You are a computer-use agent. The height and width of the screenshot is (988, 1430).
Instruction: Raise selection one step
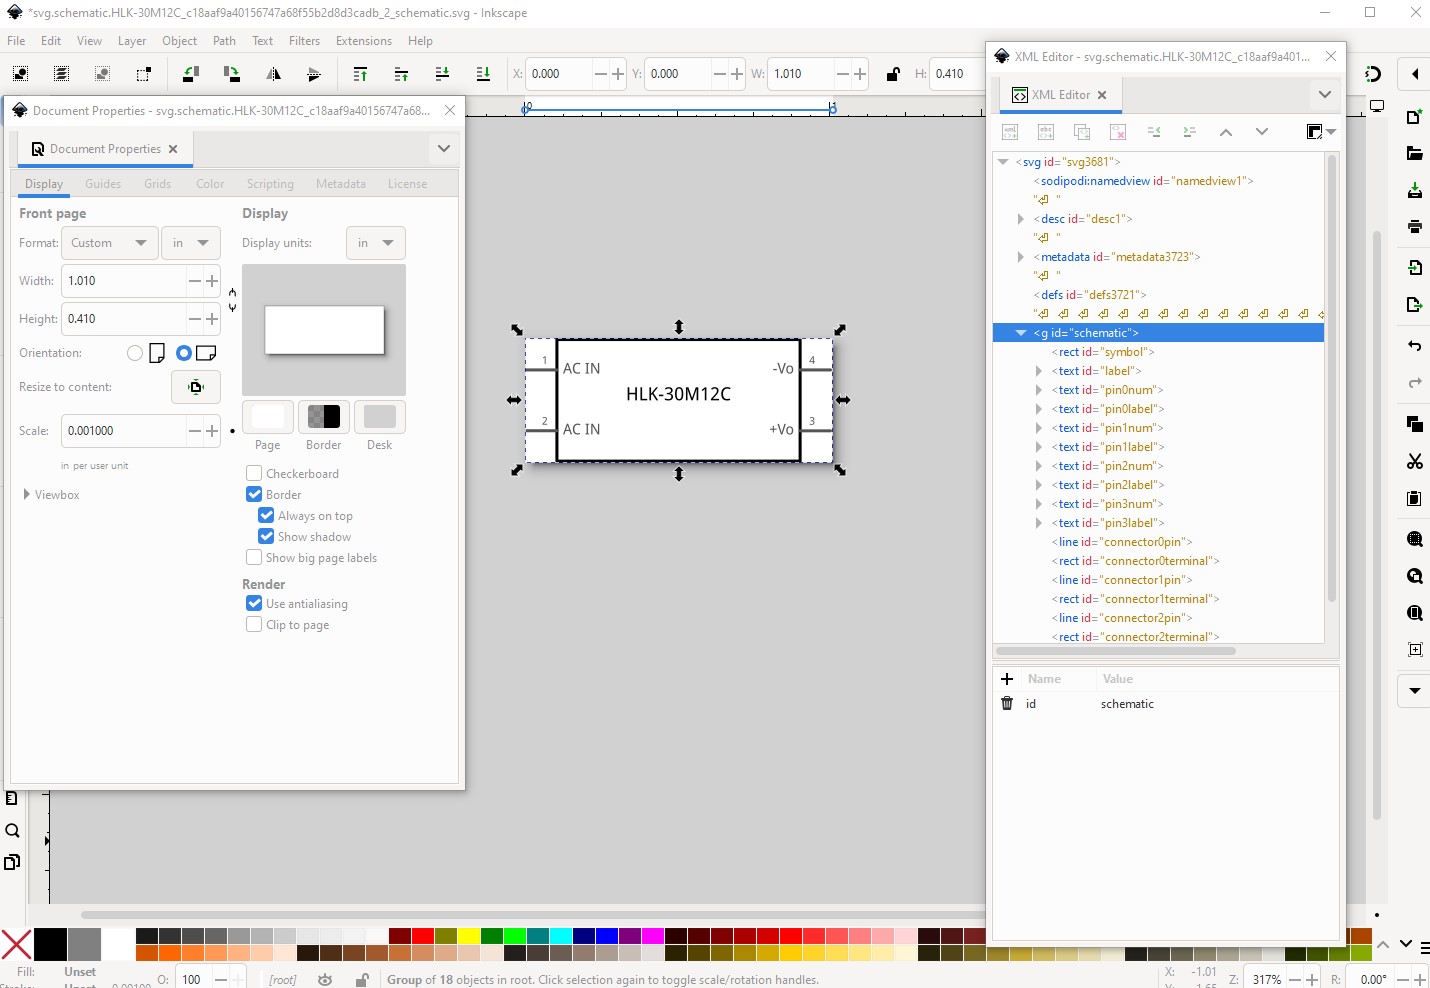(401, 74)
